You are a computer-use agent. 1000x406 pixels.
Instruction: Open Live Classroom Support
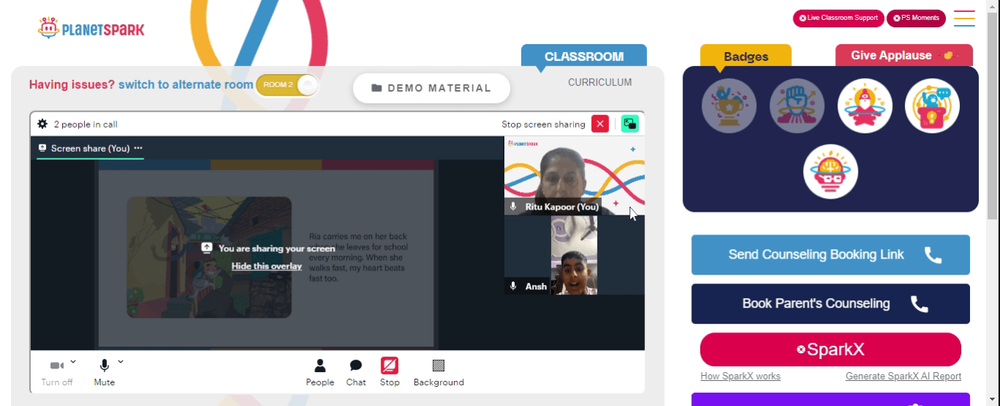[838, 18]
